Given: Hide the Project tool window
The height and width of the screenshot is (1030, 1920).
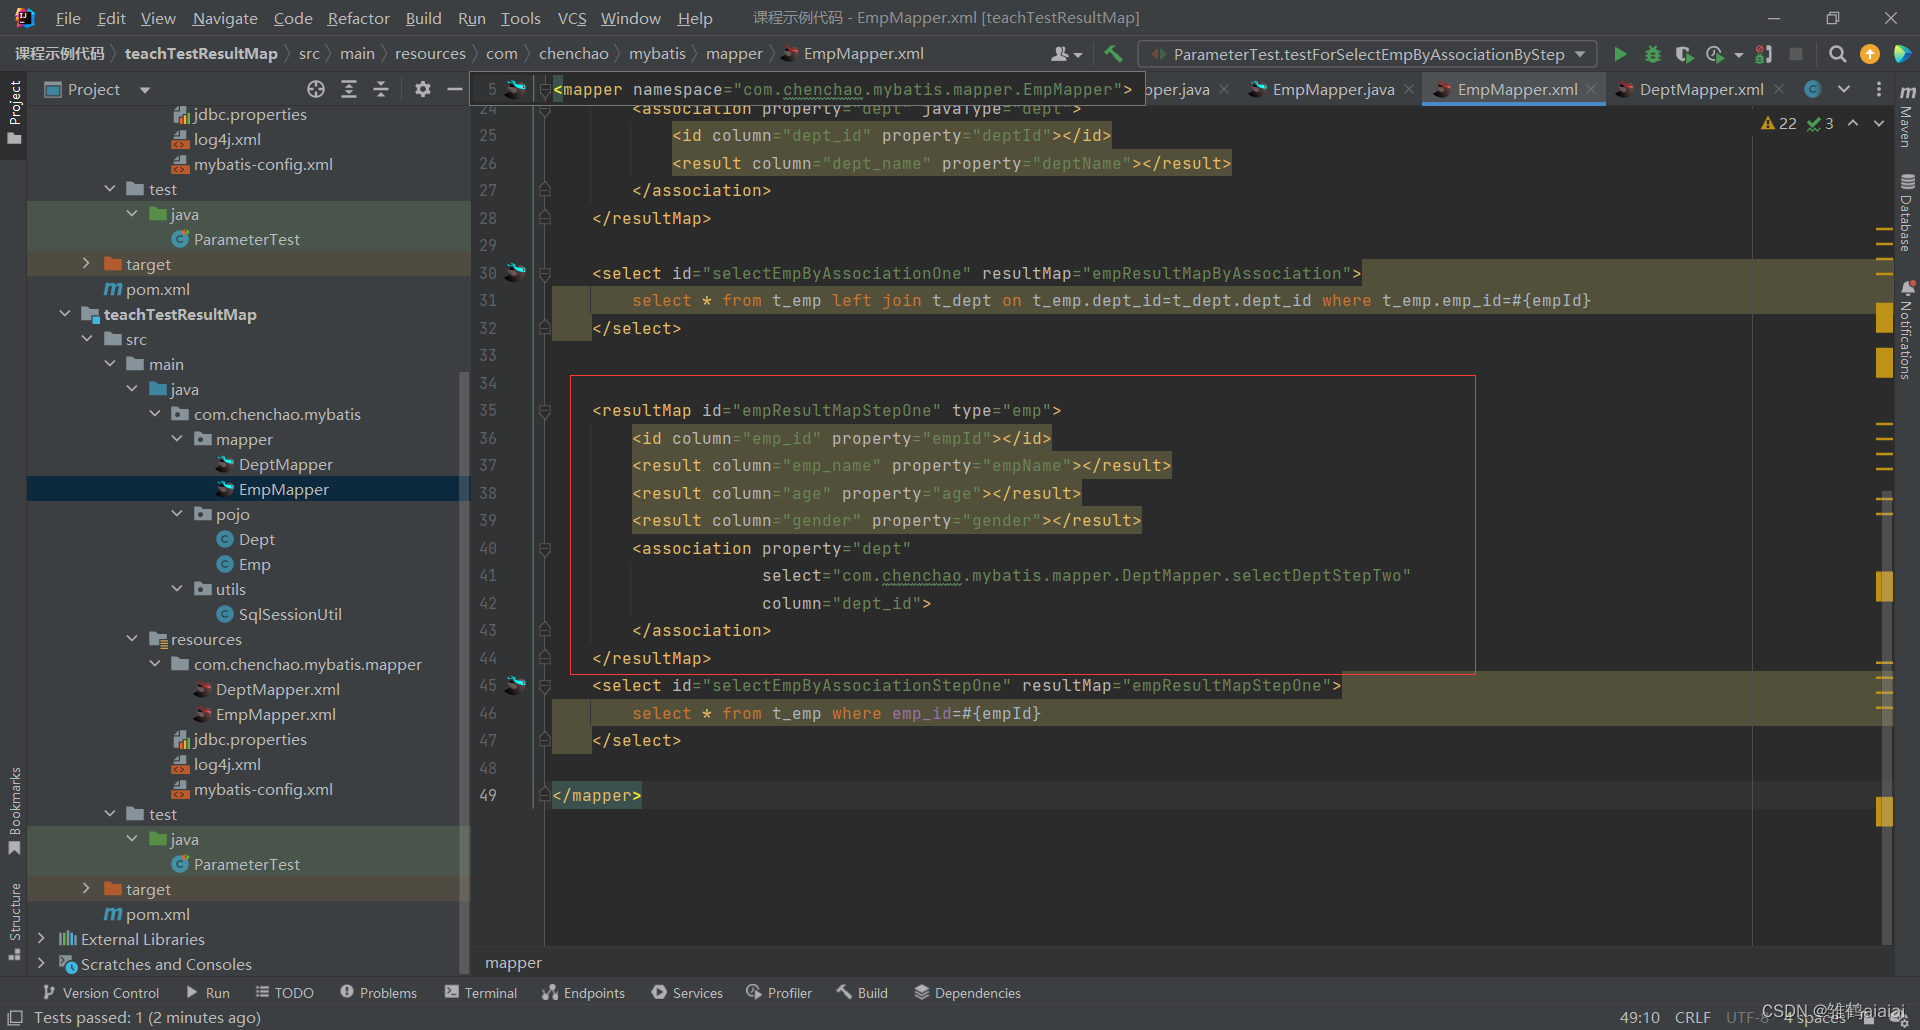Looking at the screenshot, I should click(454, 90).
